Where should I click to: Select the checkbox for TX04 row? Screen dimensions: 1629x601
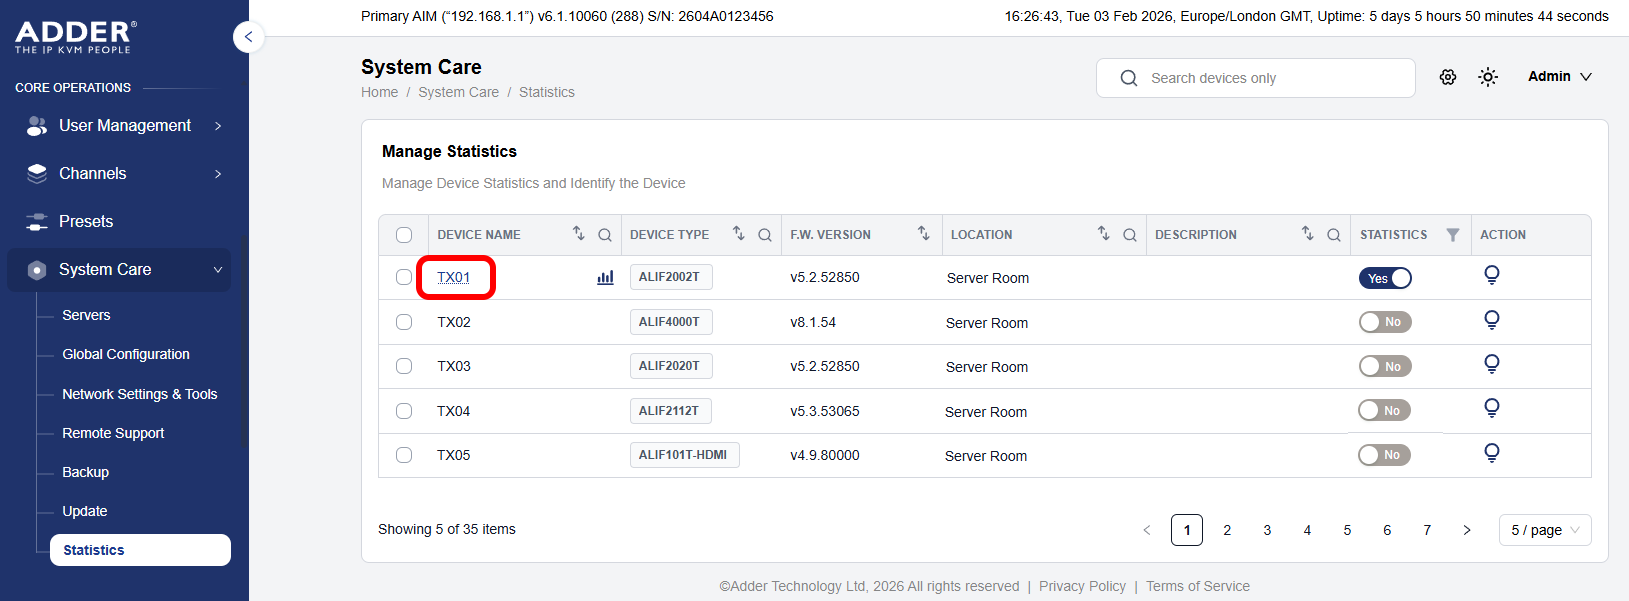coord(404,411)
